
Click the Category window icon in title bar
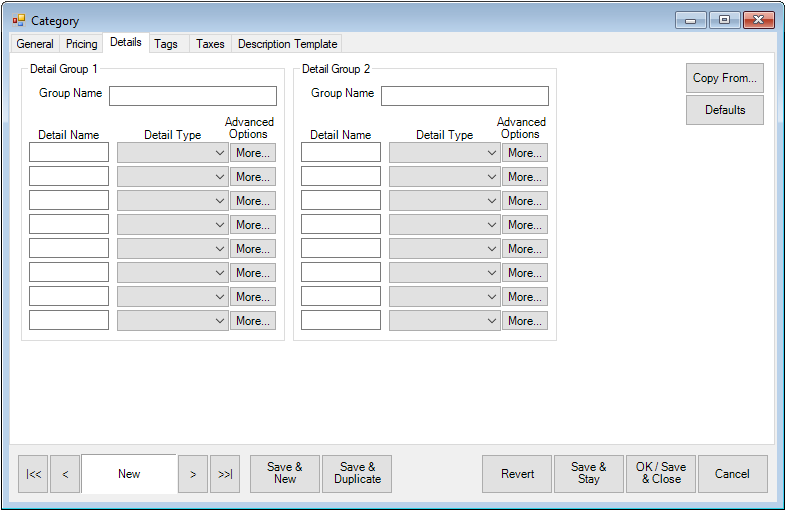(19, 20)
